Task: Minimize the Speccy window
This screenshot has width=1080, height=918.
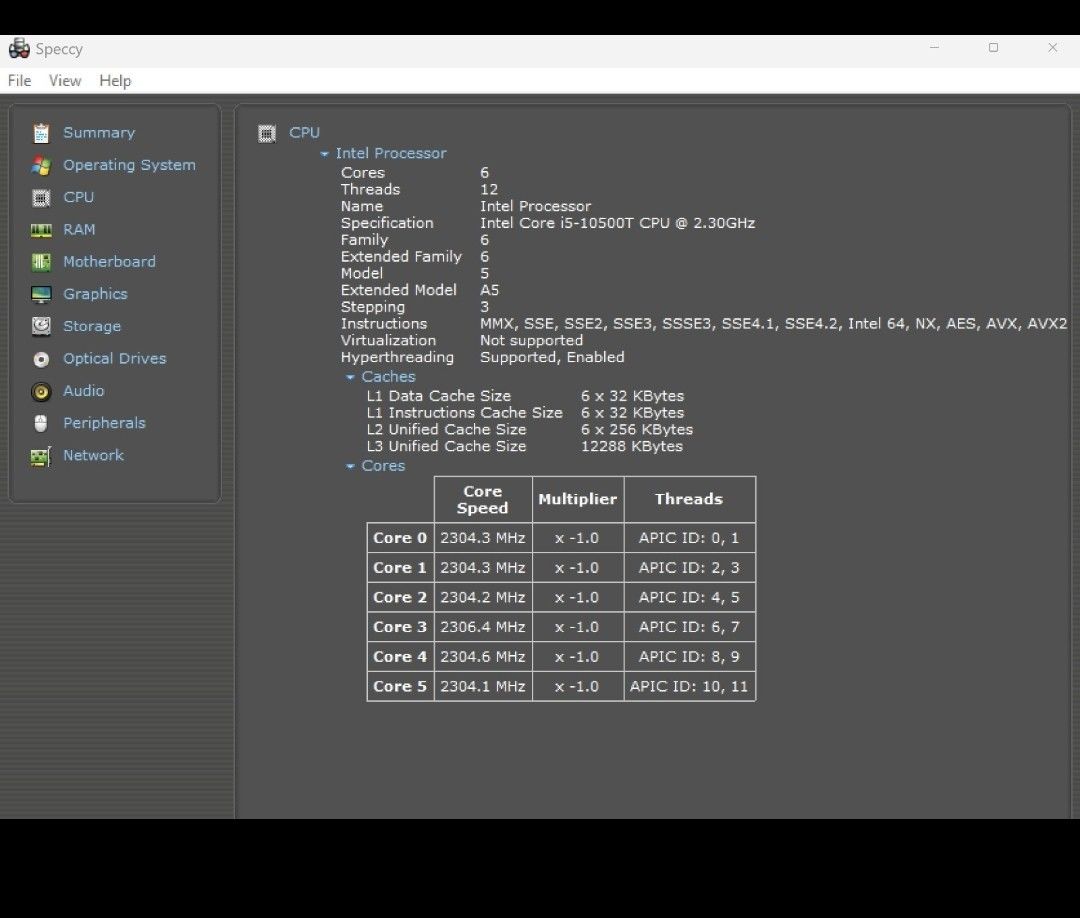Action: coord(935,48)
